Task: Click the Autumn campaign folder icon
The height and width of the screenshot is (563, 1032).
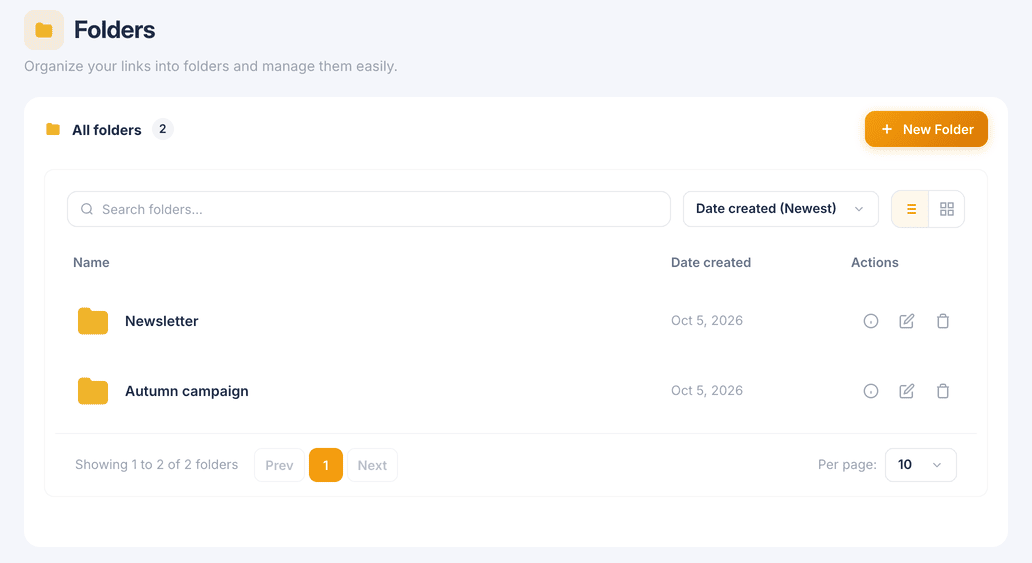Action: click(x=93, y=391)
